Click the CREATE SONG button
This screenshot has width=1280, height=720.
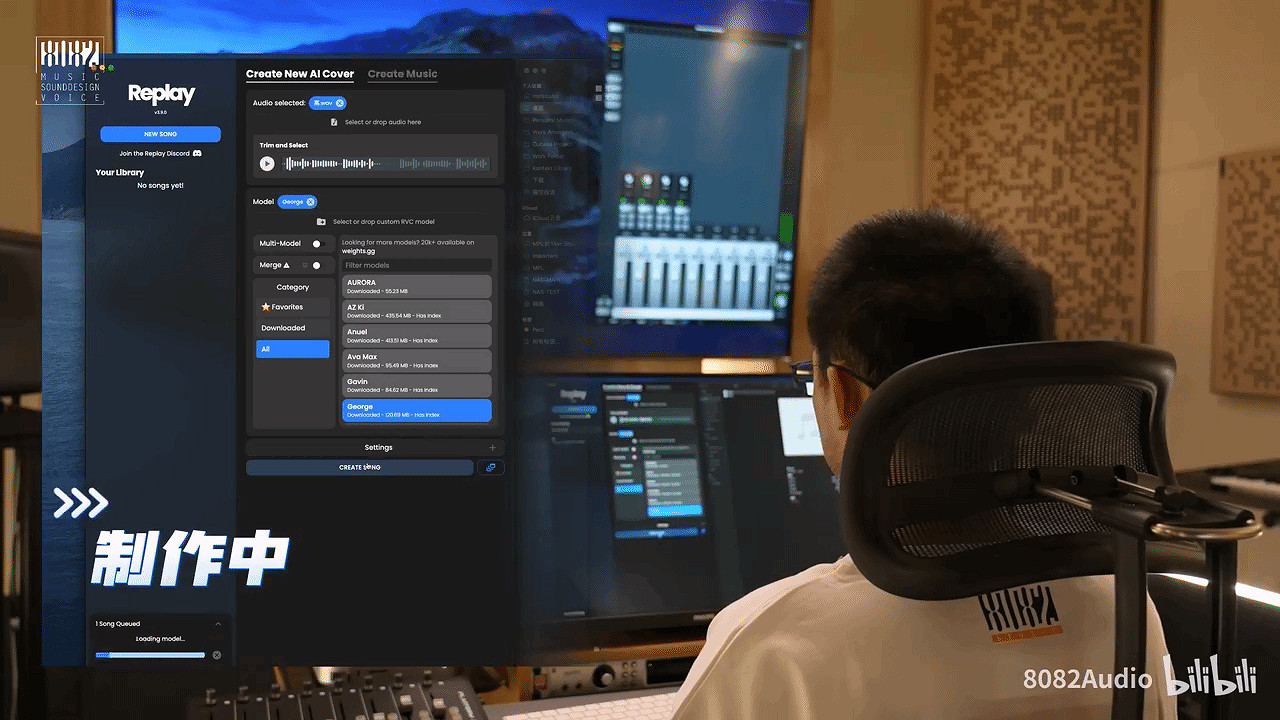(359, 467)
